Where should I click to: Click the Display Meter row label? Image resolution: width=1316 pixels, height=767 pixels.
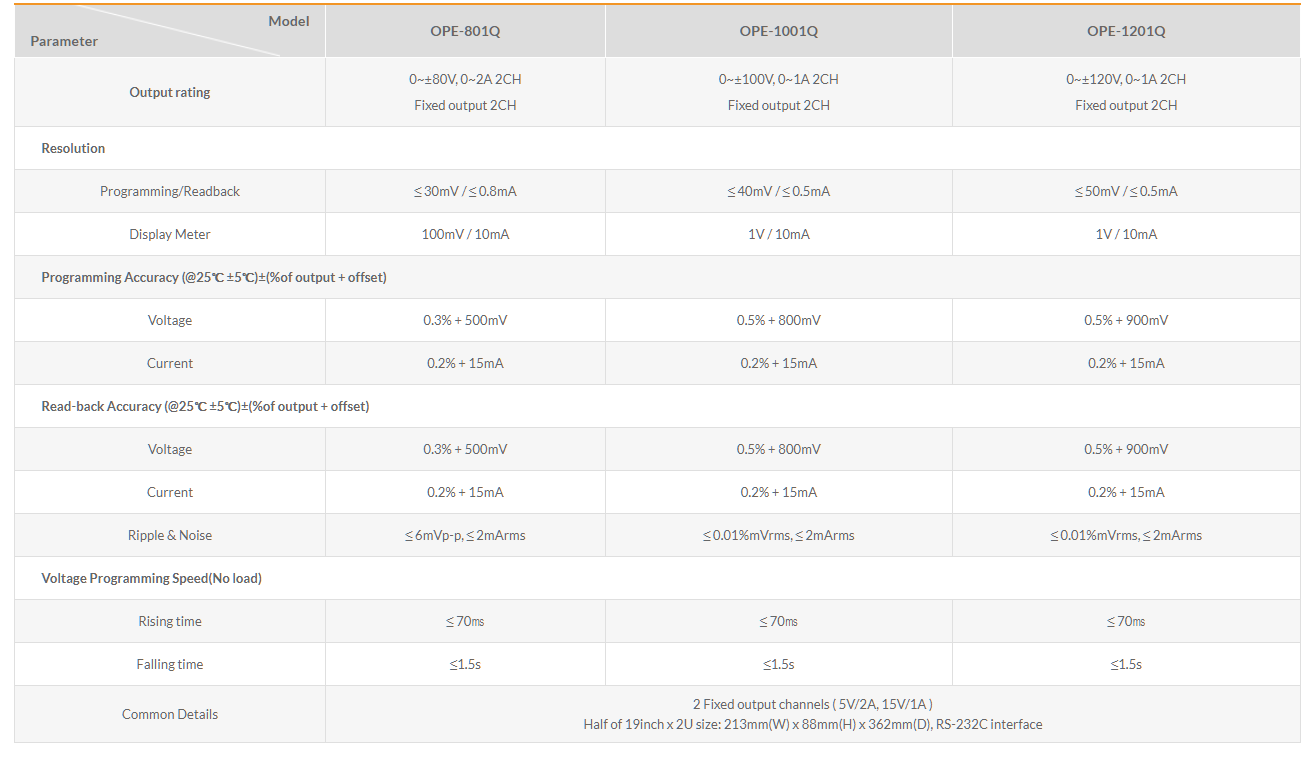[170, 234]
